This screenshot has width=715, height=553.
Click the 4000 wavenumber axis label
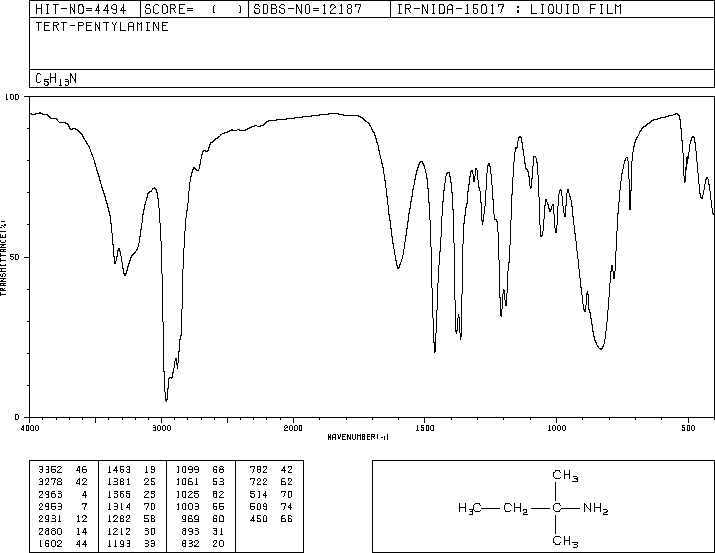click(30, 428)
